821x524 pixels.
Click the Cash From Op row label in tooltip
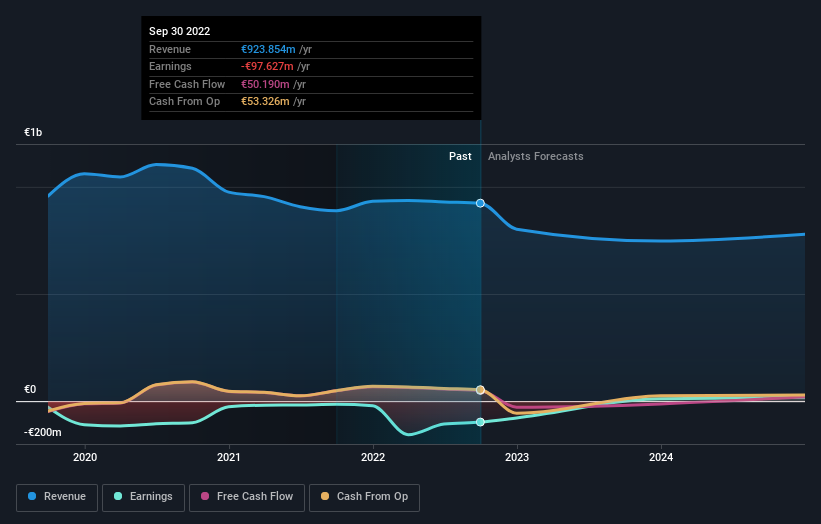(184, 102)
